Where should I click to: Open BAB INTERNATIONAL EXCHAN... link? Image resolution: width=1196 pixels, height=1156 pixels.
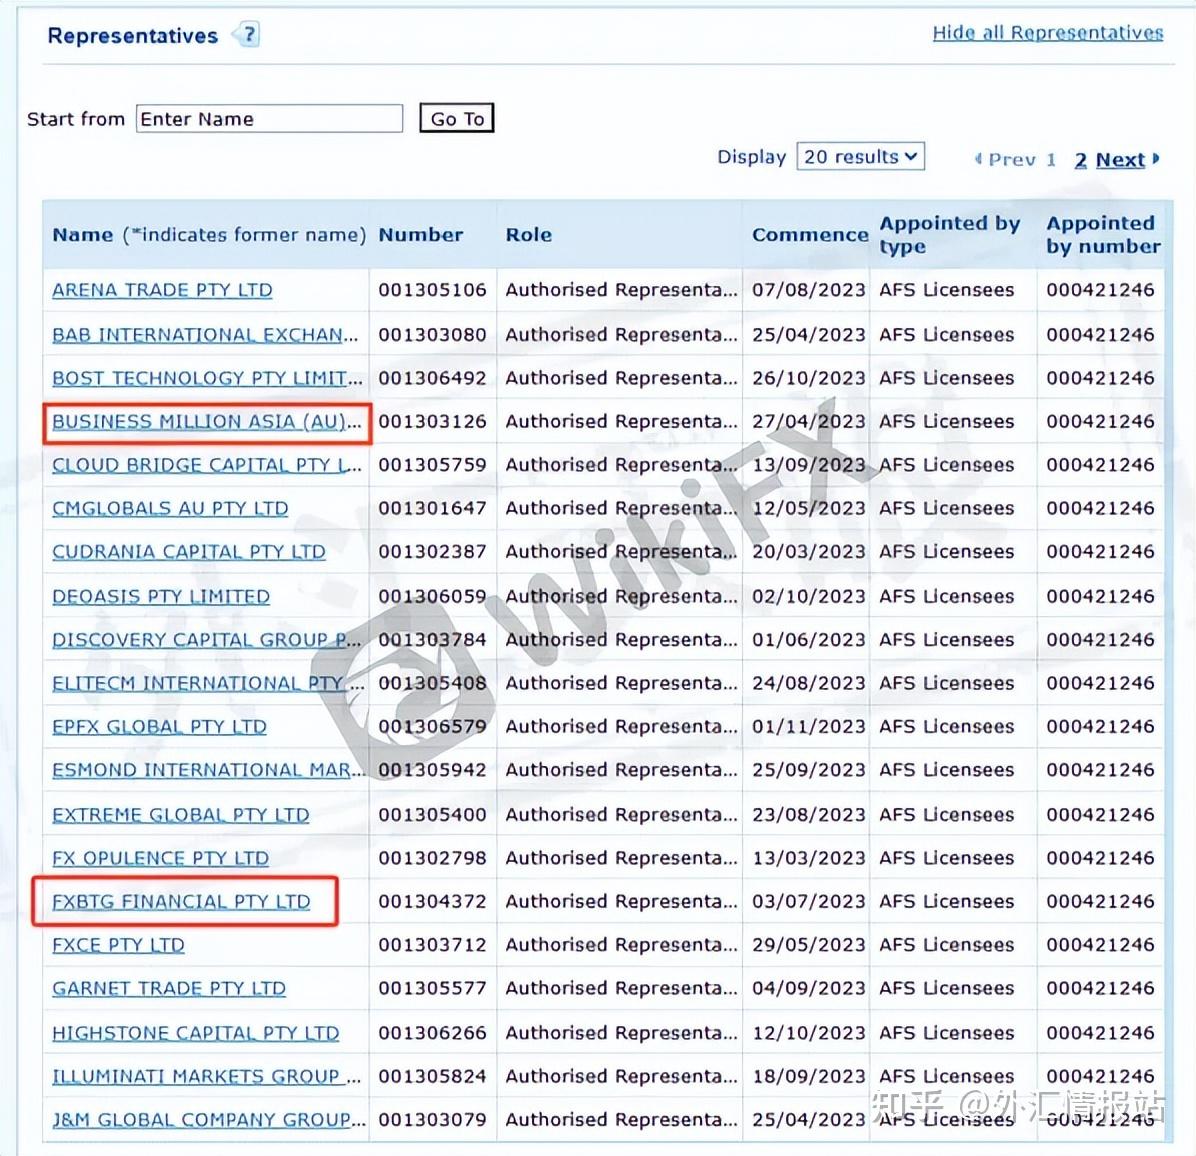pyautogui.click(x=204, y=335)
